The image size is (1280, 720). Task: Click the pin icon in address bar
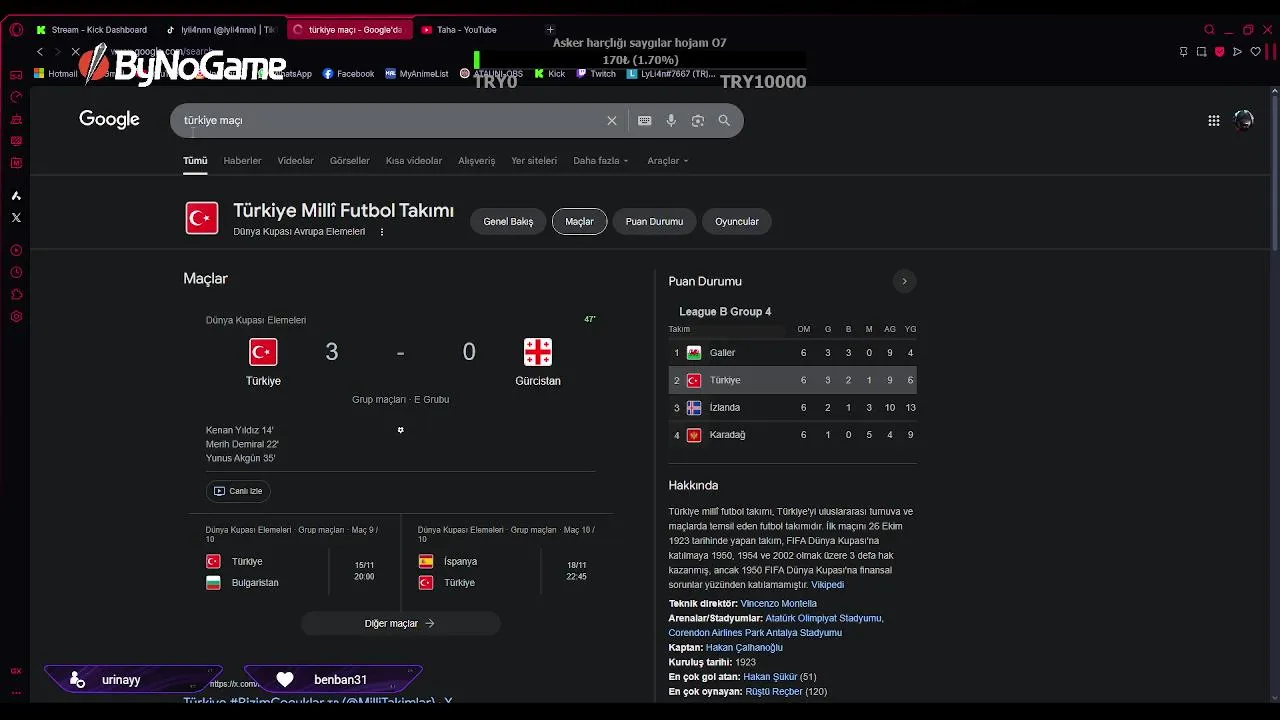click(x=1183, y=52)
